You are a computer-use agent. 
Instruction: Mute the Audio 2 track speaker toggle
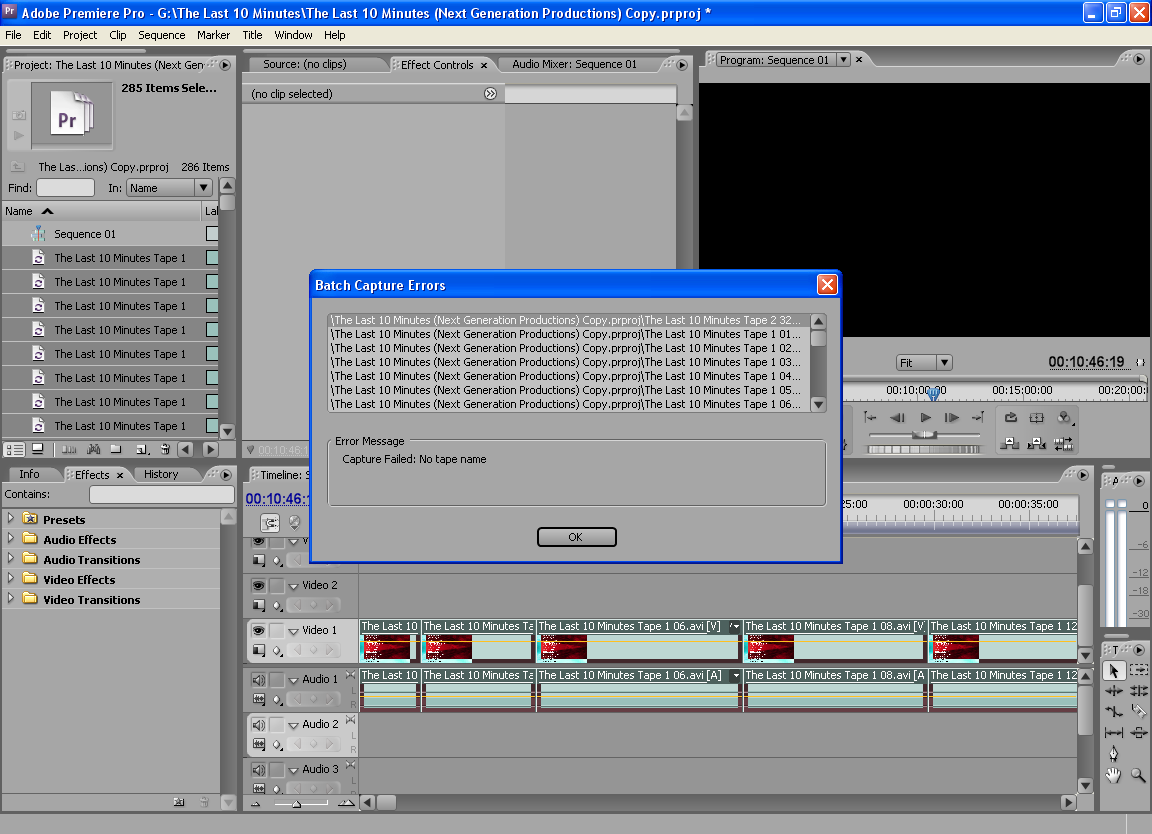(258, 725)
